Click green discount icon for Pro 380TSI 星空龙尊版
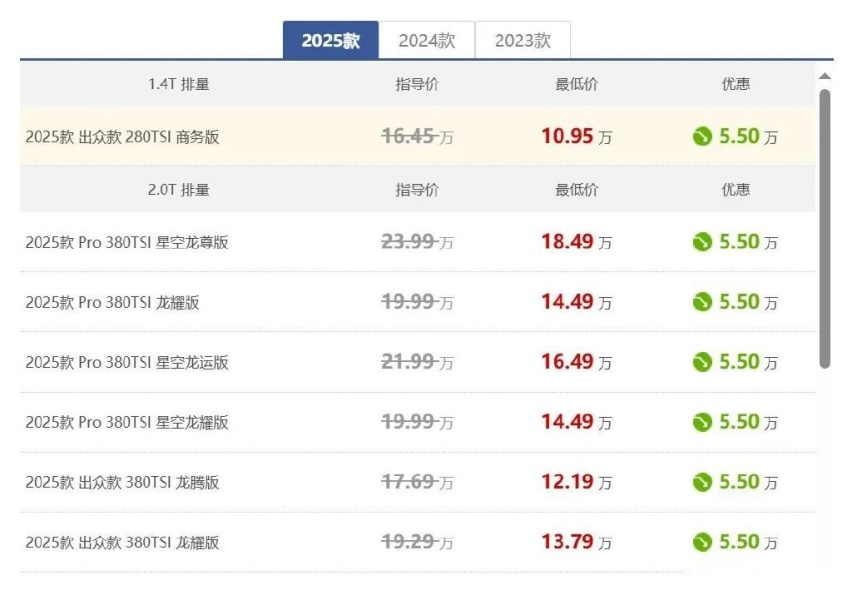 [x=702, y=242]
